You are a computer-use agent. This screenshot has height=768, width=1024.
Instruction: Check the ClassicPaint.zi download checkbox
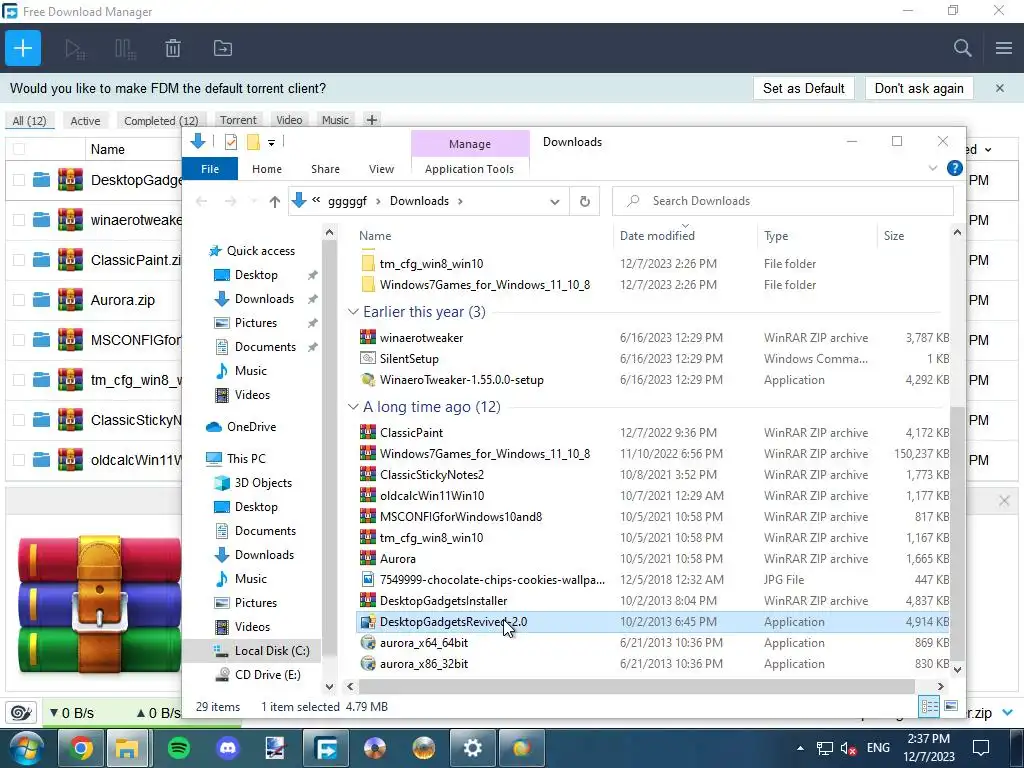pyautogui.click(x=19, y=260)
